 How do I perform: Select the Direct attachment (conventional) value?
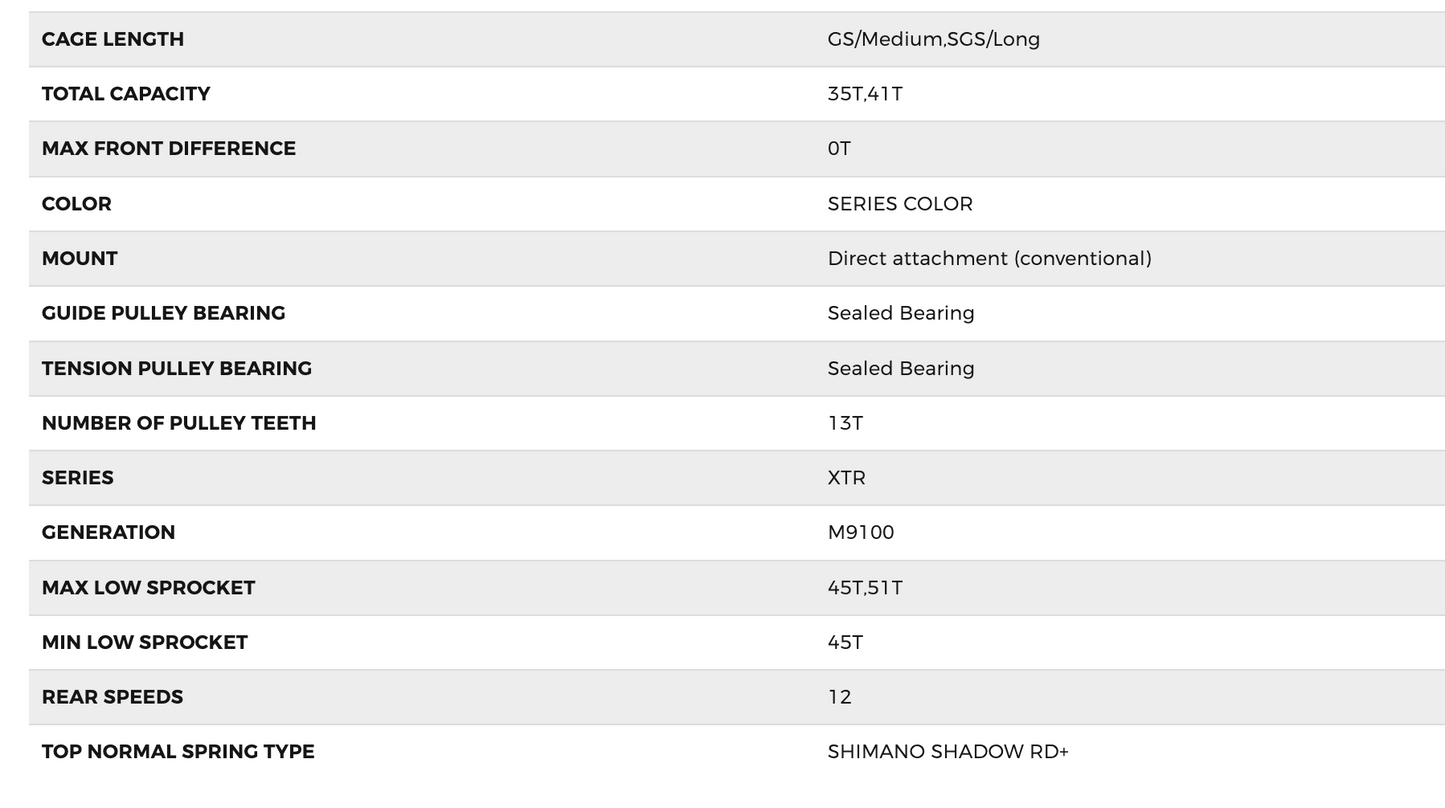click(x=989, y=259)
